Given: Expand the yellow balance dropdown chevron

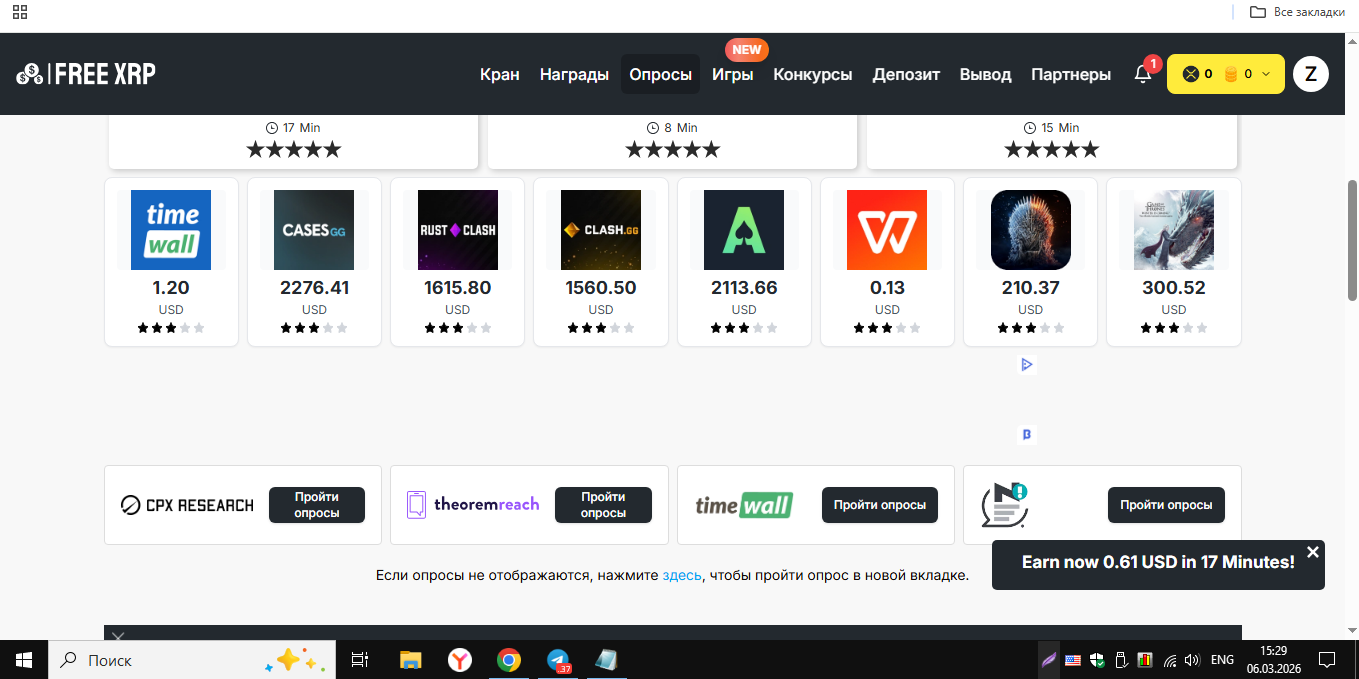Looking at the screenshot, I should (x=1266, y=74).
